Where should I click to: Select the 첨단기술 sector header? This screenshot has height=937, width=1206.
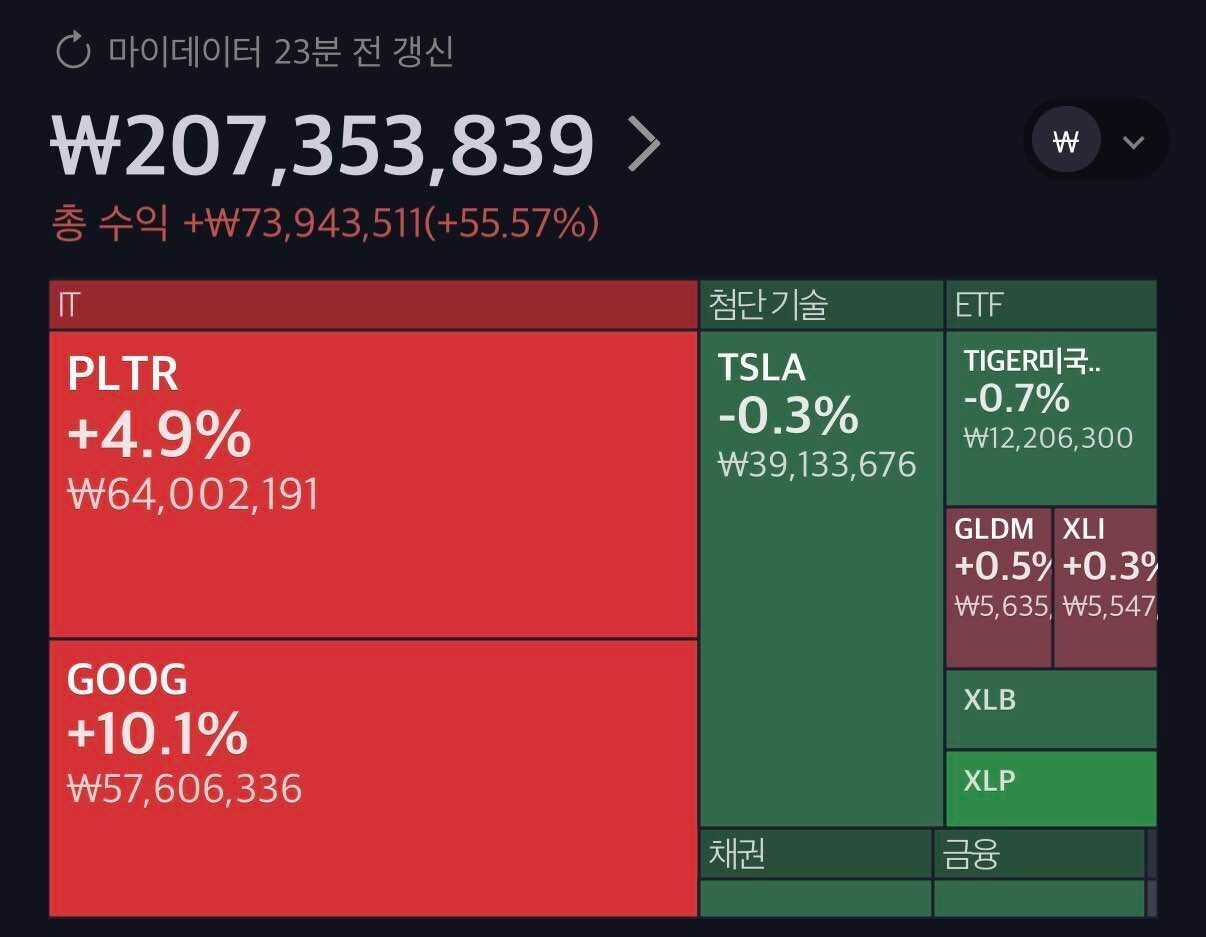click(x=821, y=305)
